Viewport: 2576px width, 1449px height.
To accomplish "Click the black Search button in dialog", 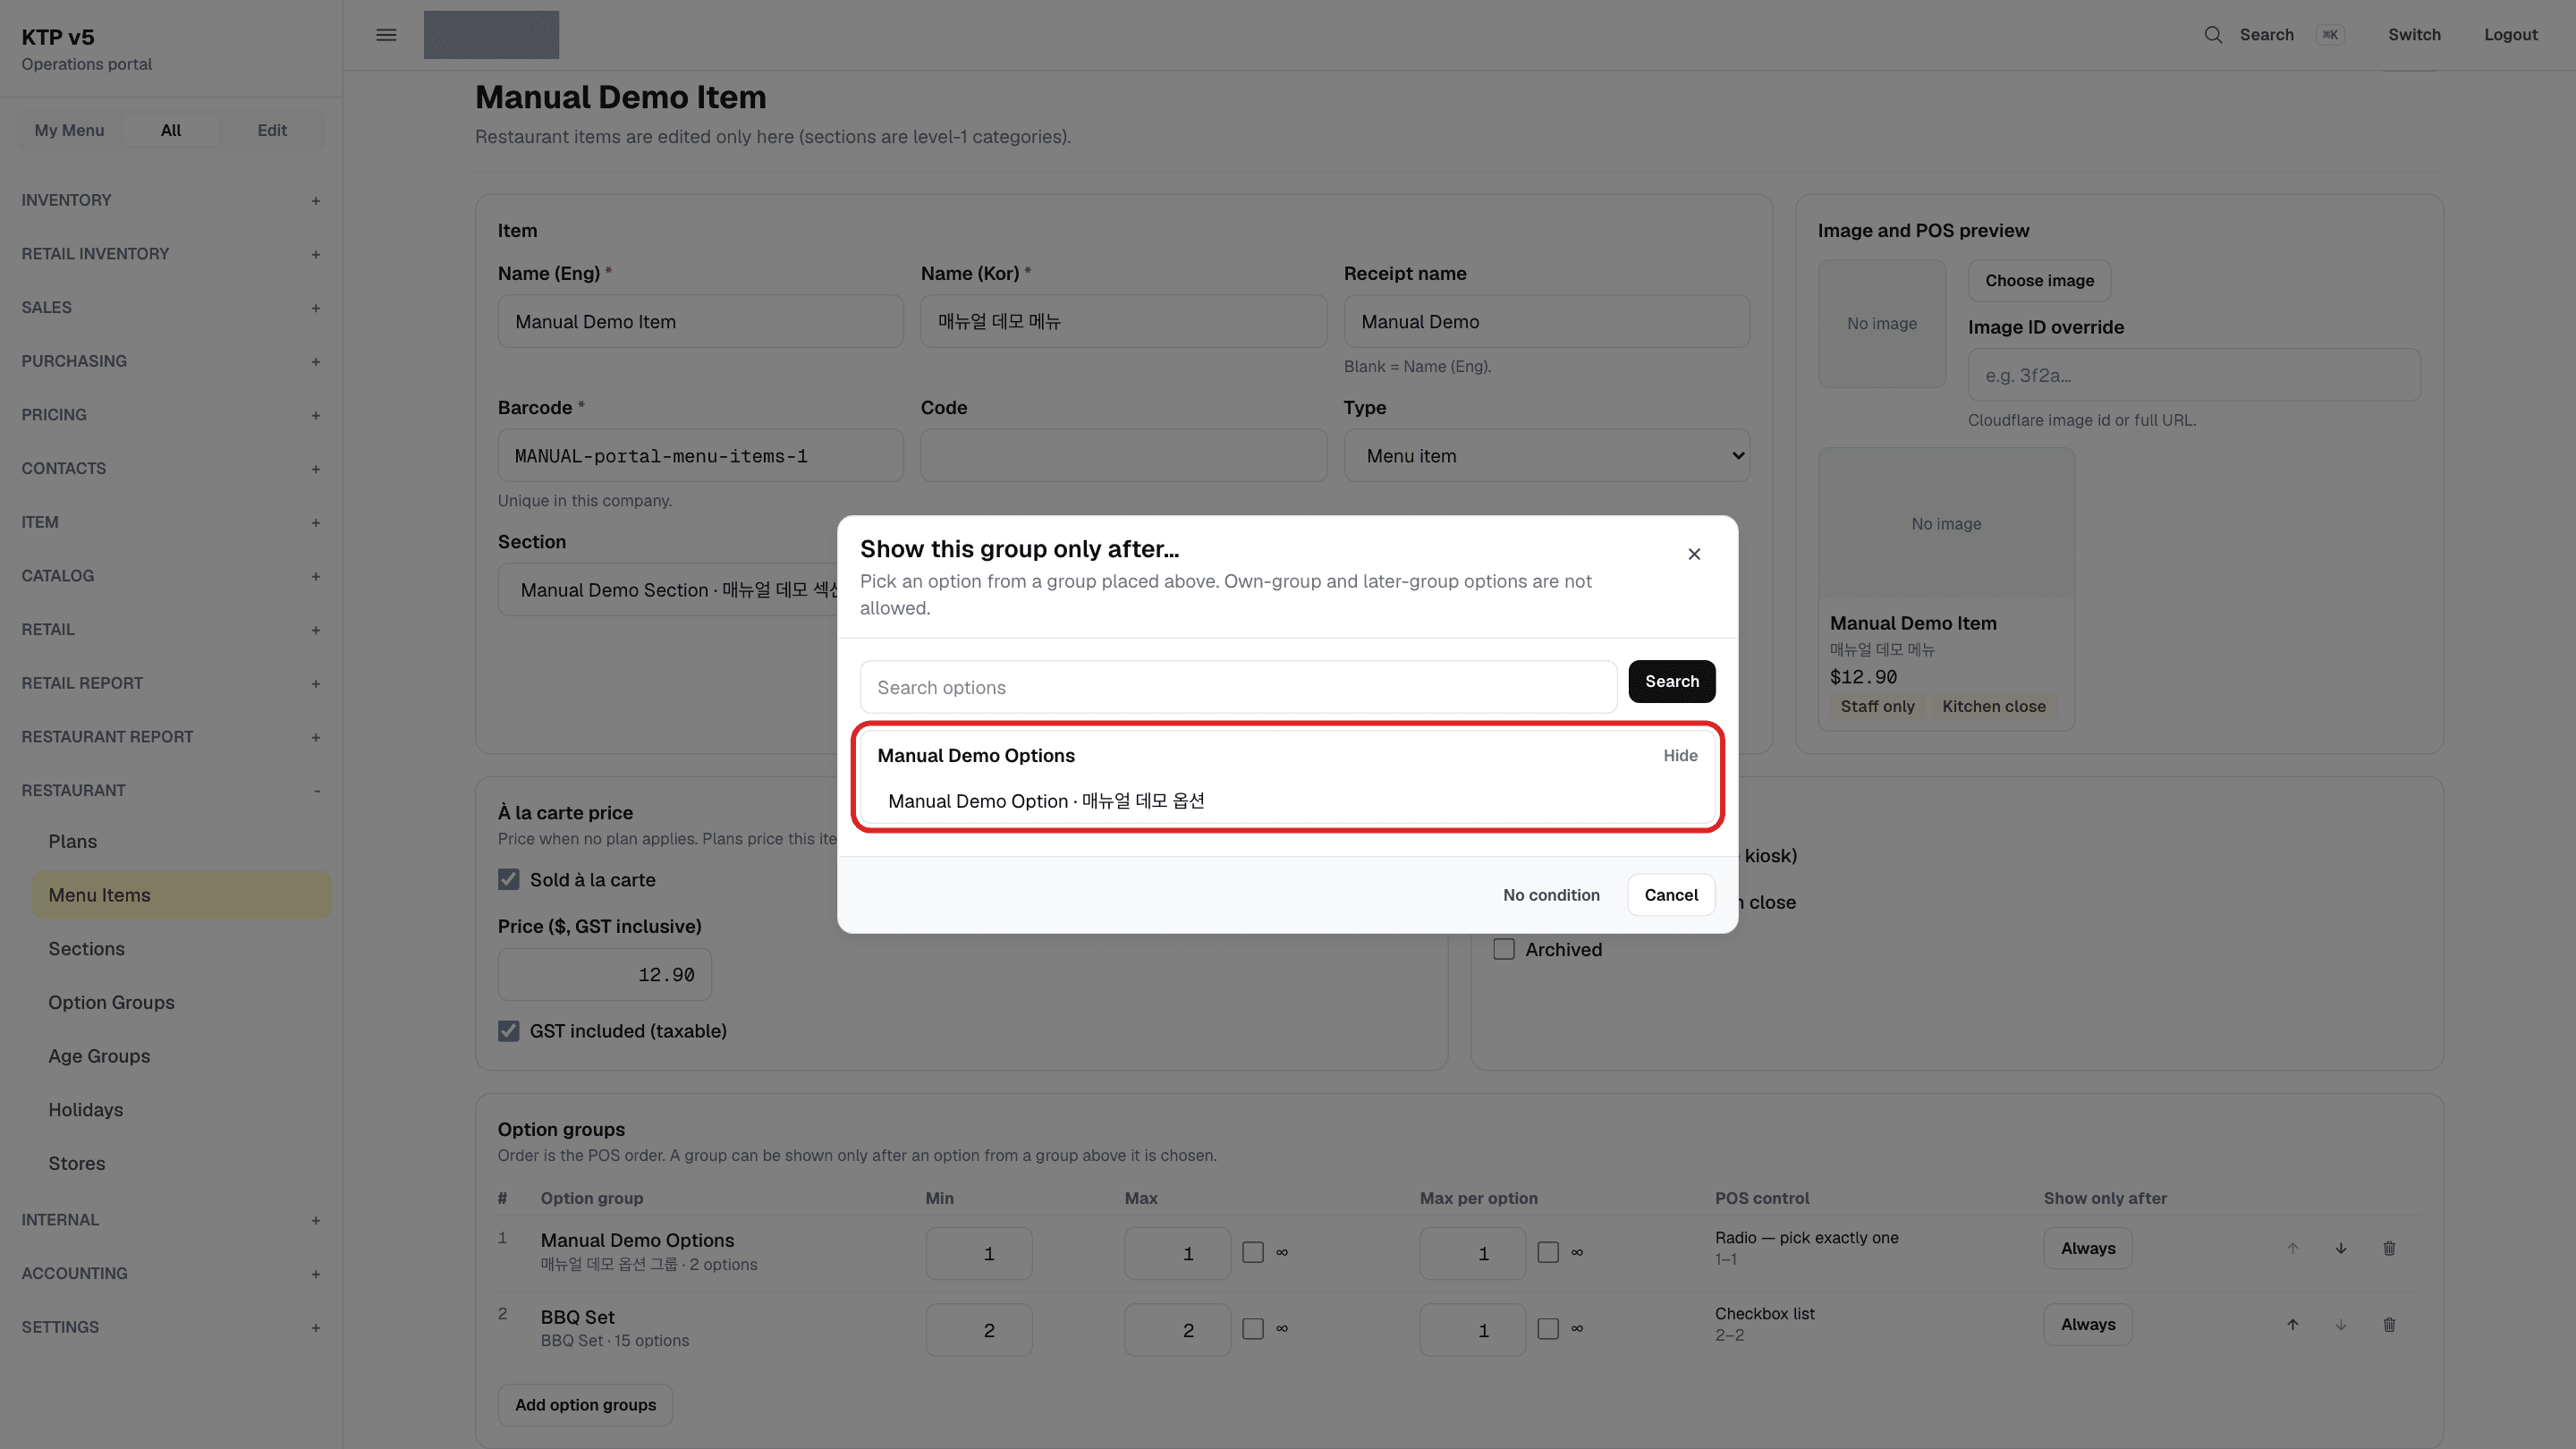I will 1672,681.
